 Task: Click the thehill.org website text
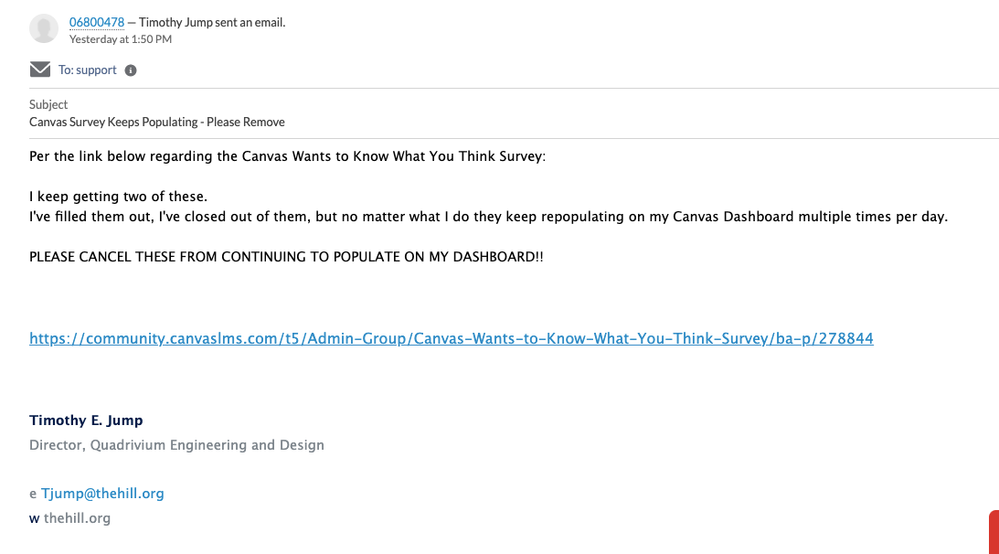coord(77,518)
